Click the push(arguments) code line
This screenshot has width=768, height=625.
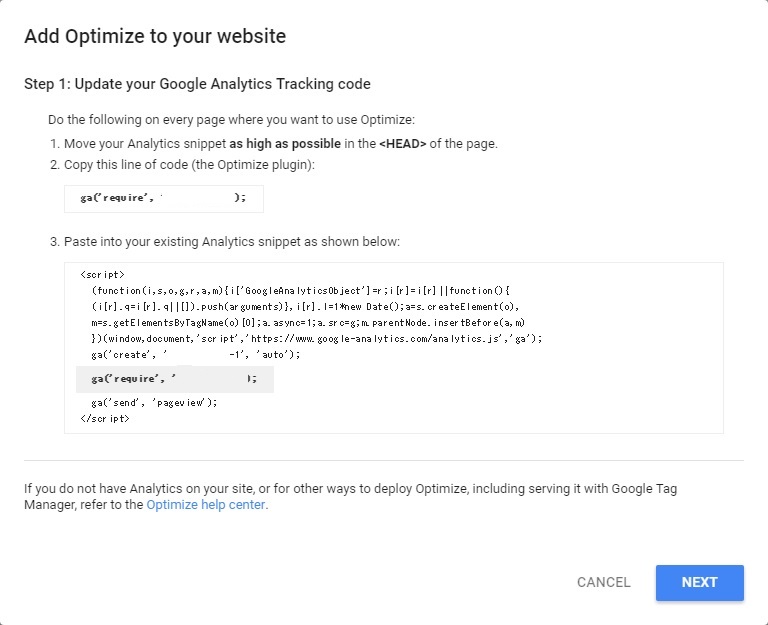pos(305,307)
